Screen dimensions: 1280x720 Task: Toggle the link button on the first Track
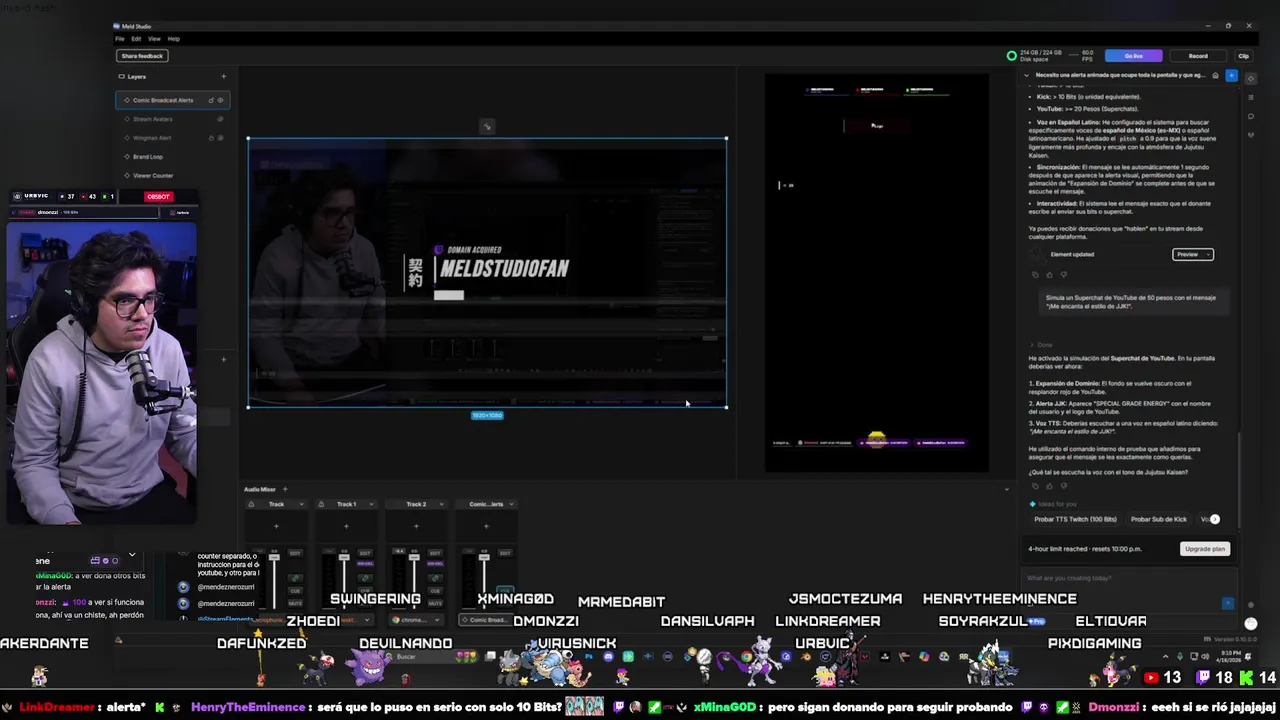295,578
